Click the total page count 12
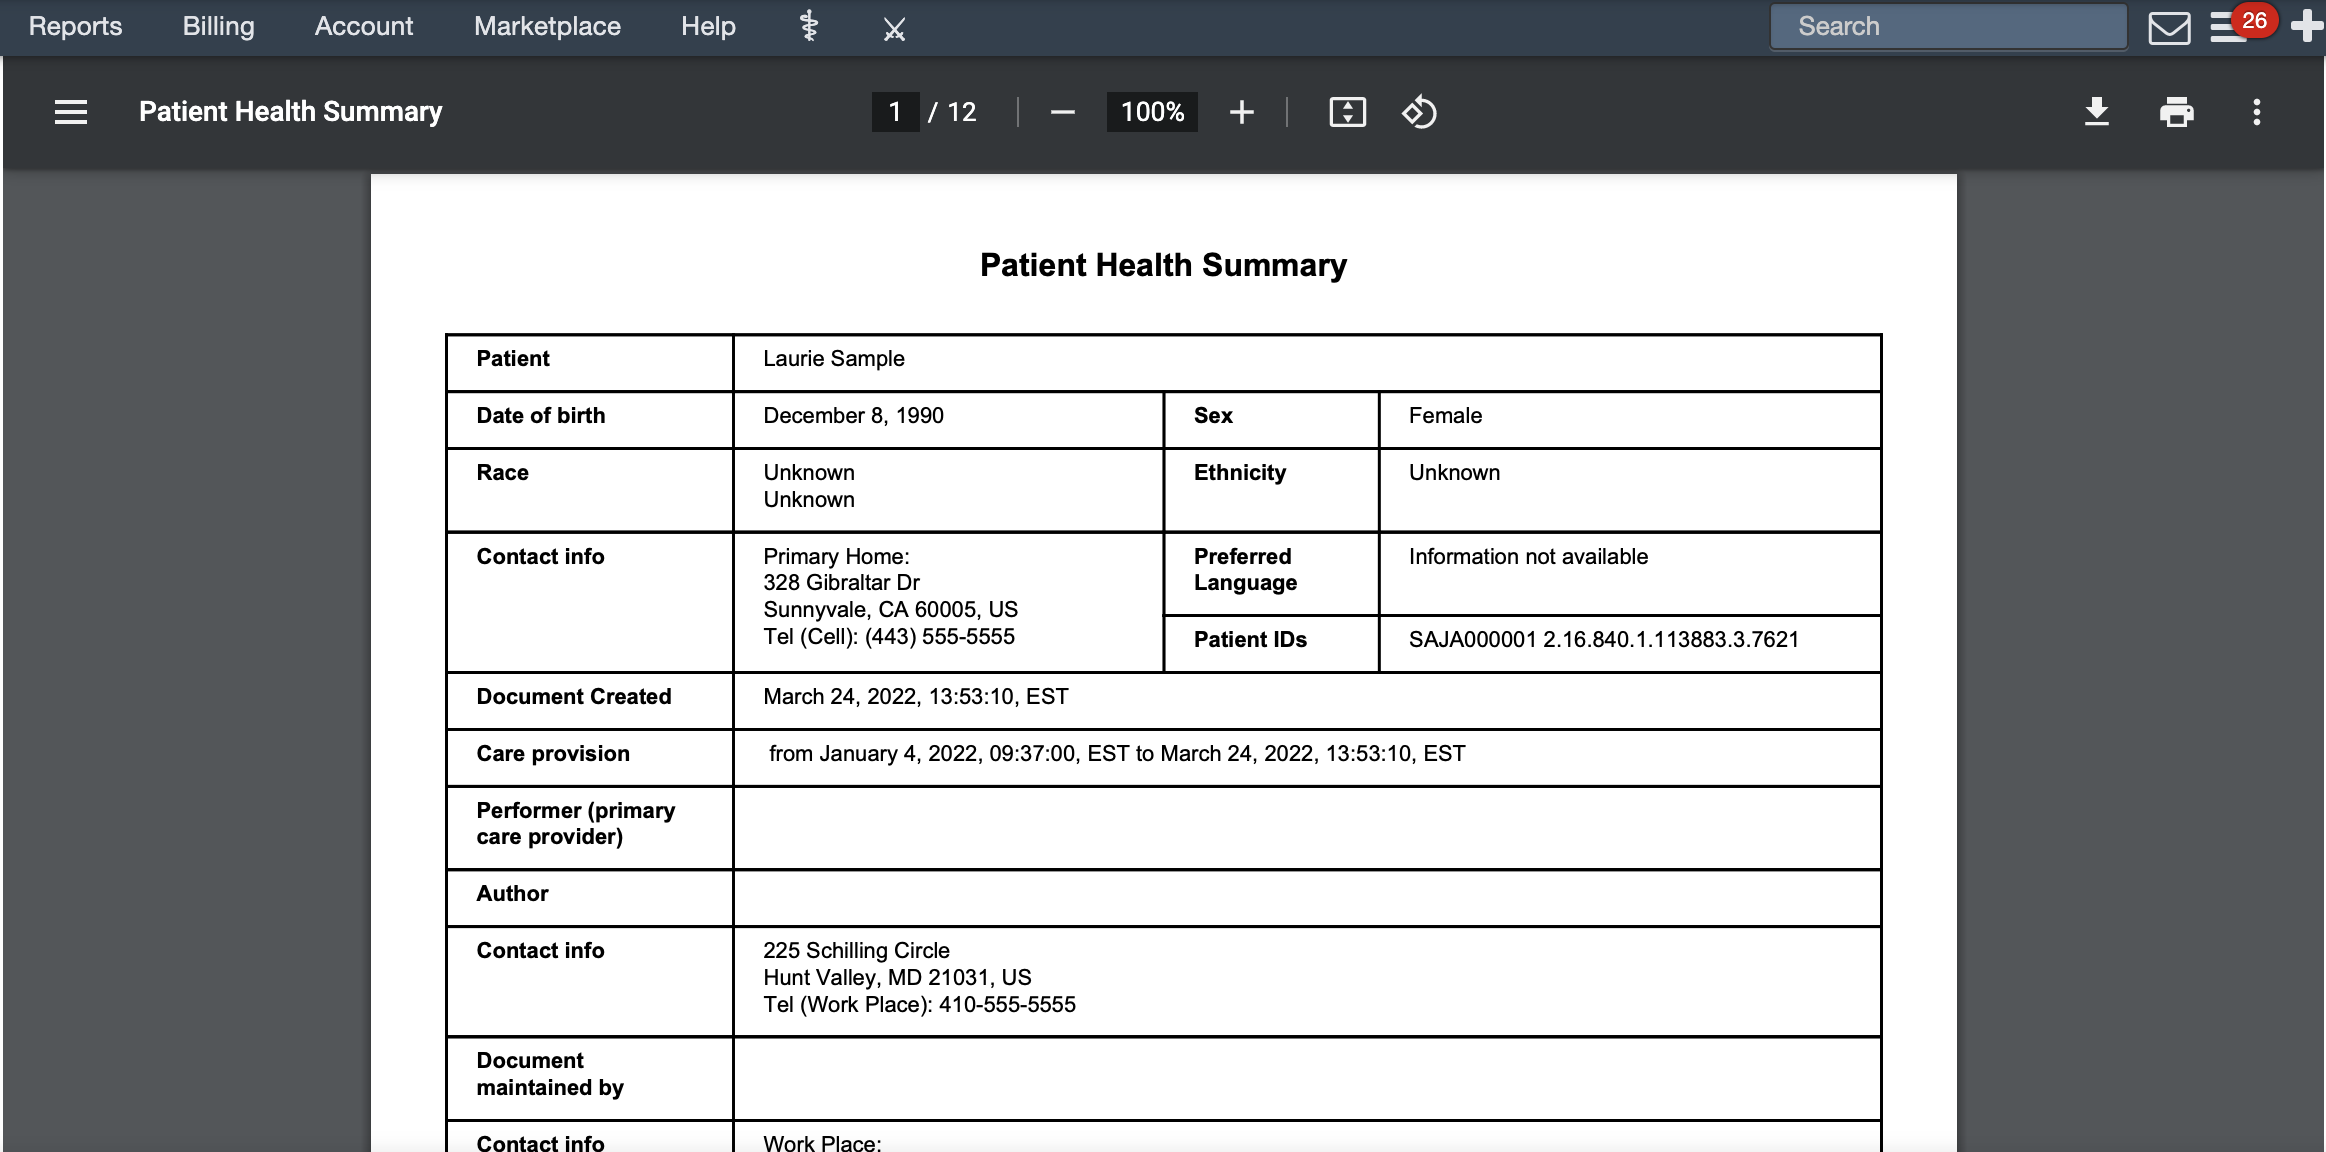 pos(961,112)
